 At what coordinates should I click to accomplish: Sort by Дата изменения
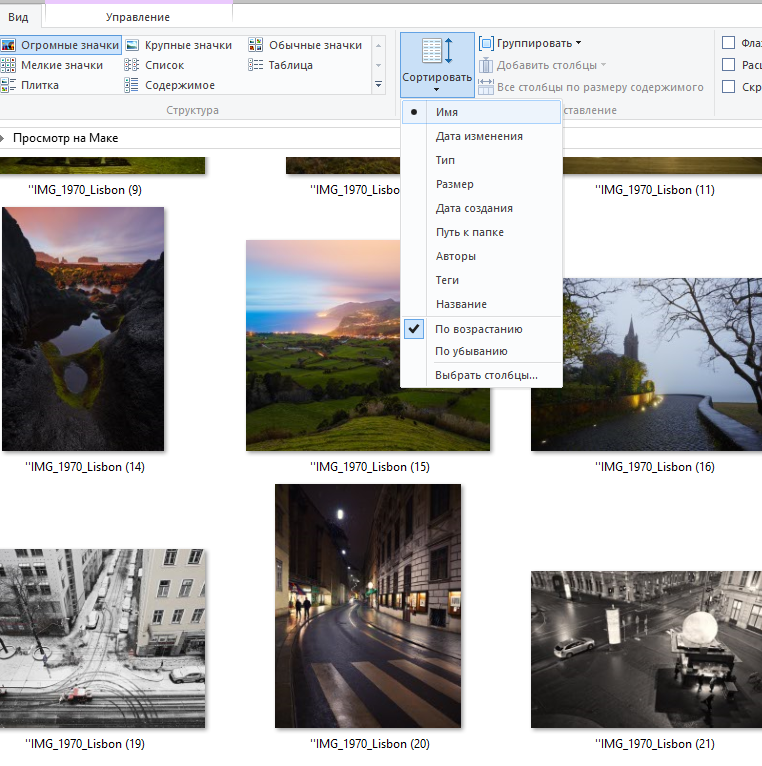478,136
